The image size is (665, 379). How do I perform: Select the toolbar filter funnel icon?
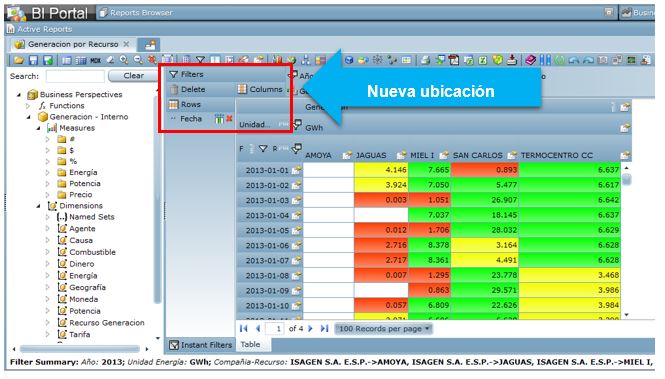click(200, 60)
